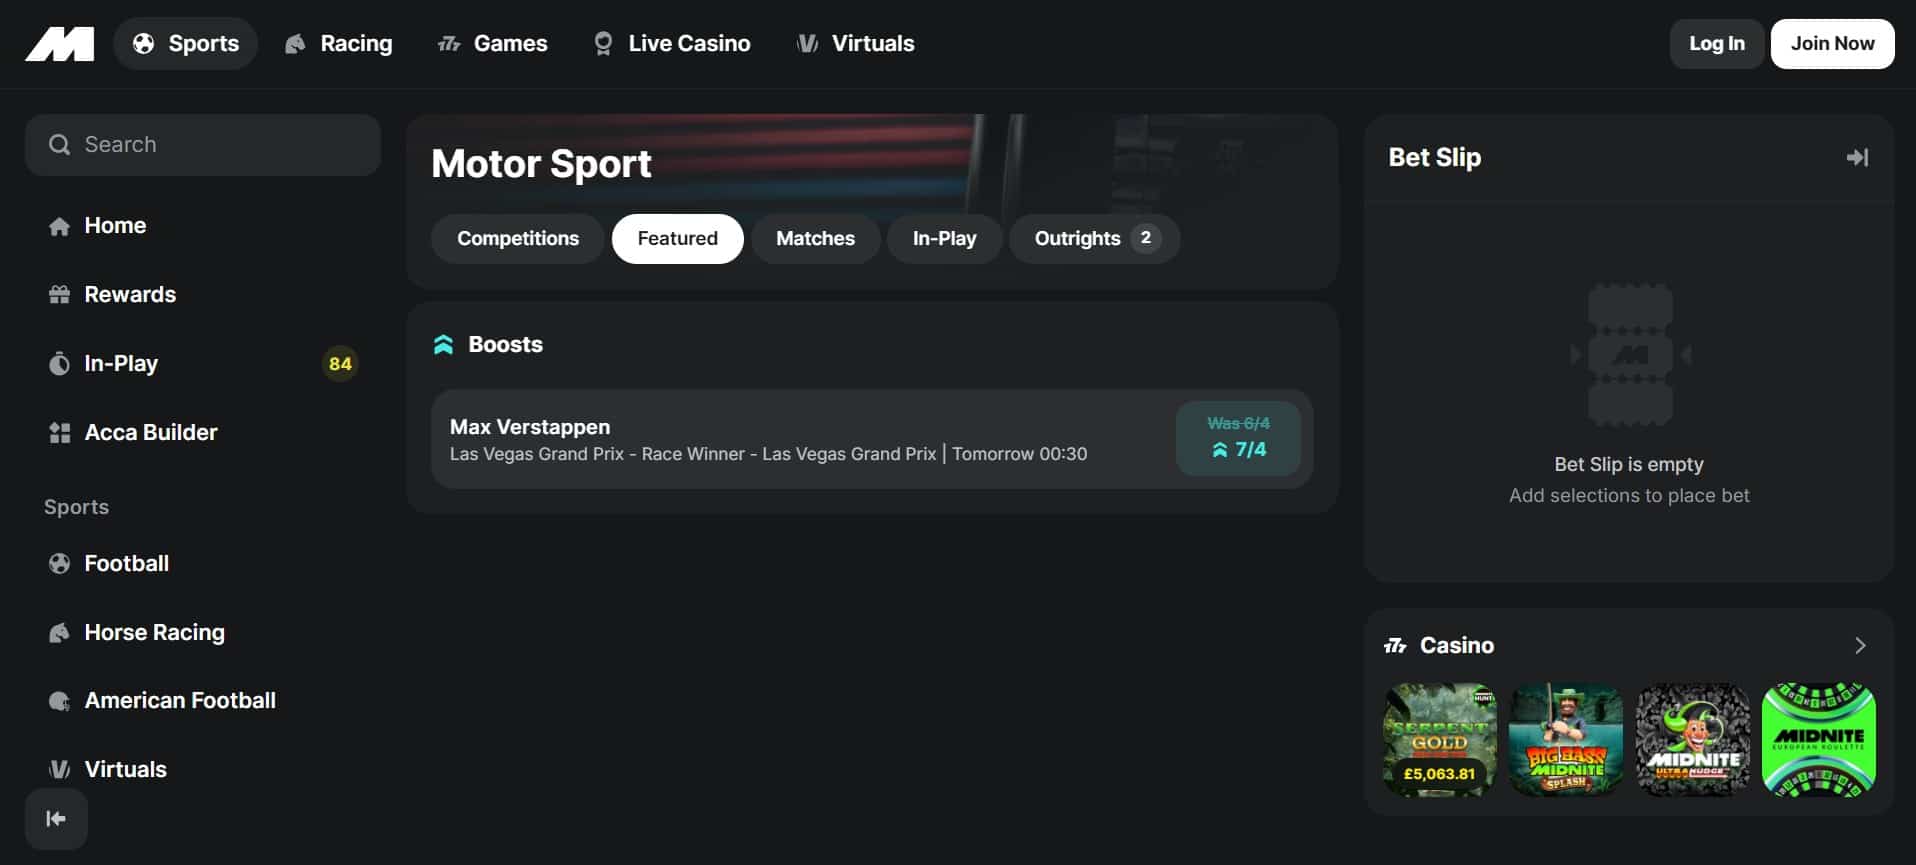Switch to the Competitions tab

pyautogui.click(x=518, y=239)
